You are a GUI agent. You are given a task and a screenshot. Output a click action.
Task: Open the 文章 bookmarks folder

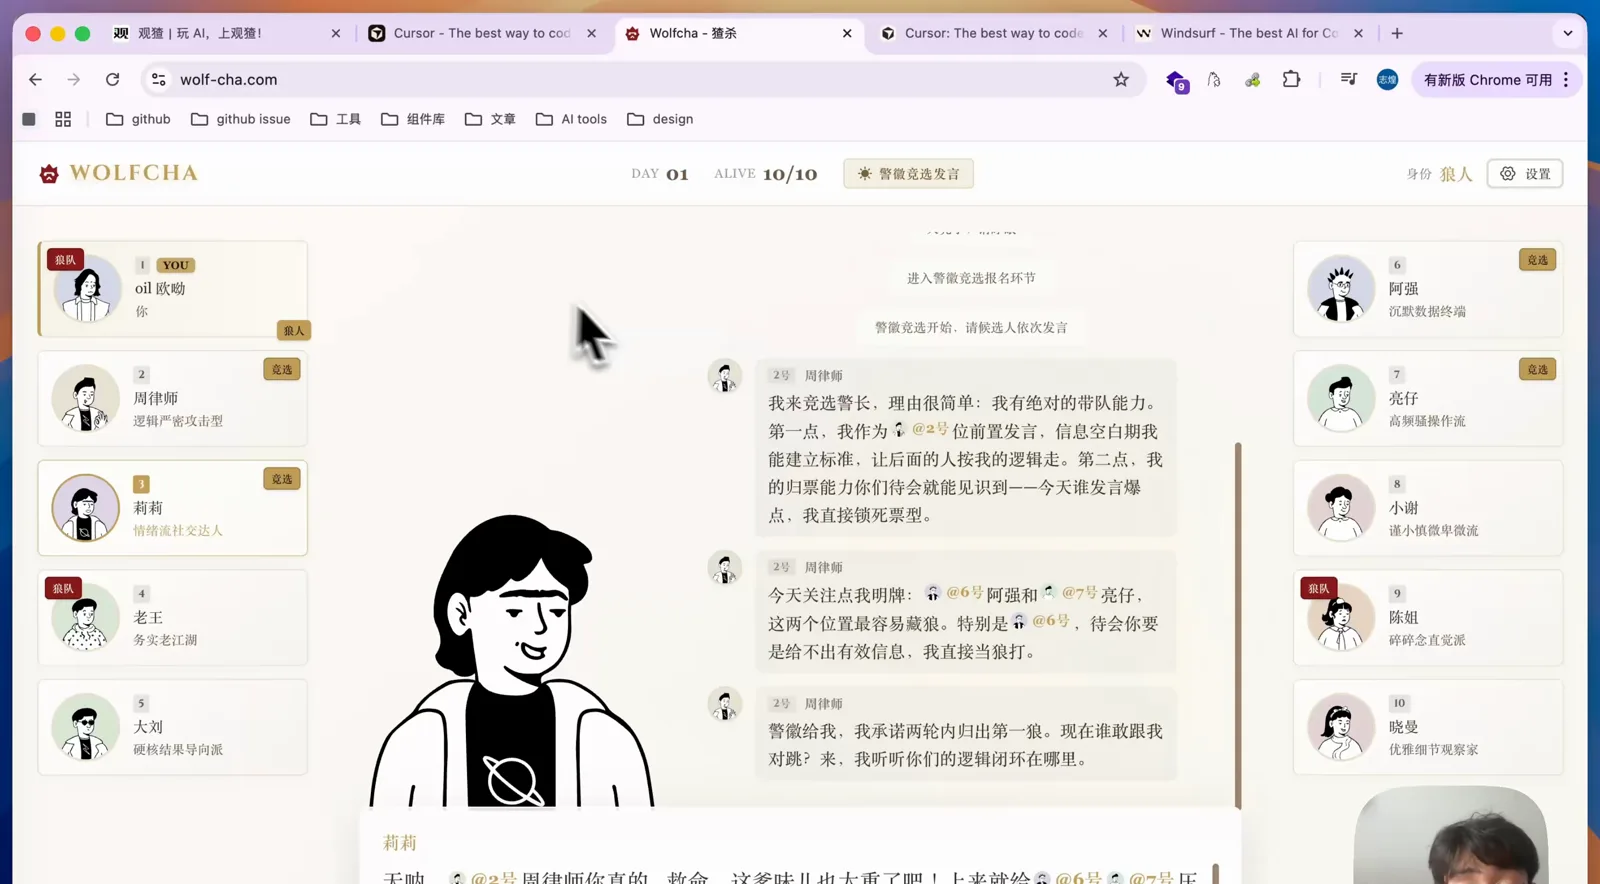pyautogui.click(x=490, y=119)
